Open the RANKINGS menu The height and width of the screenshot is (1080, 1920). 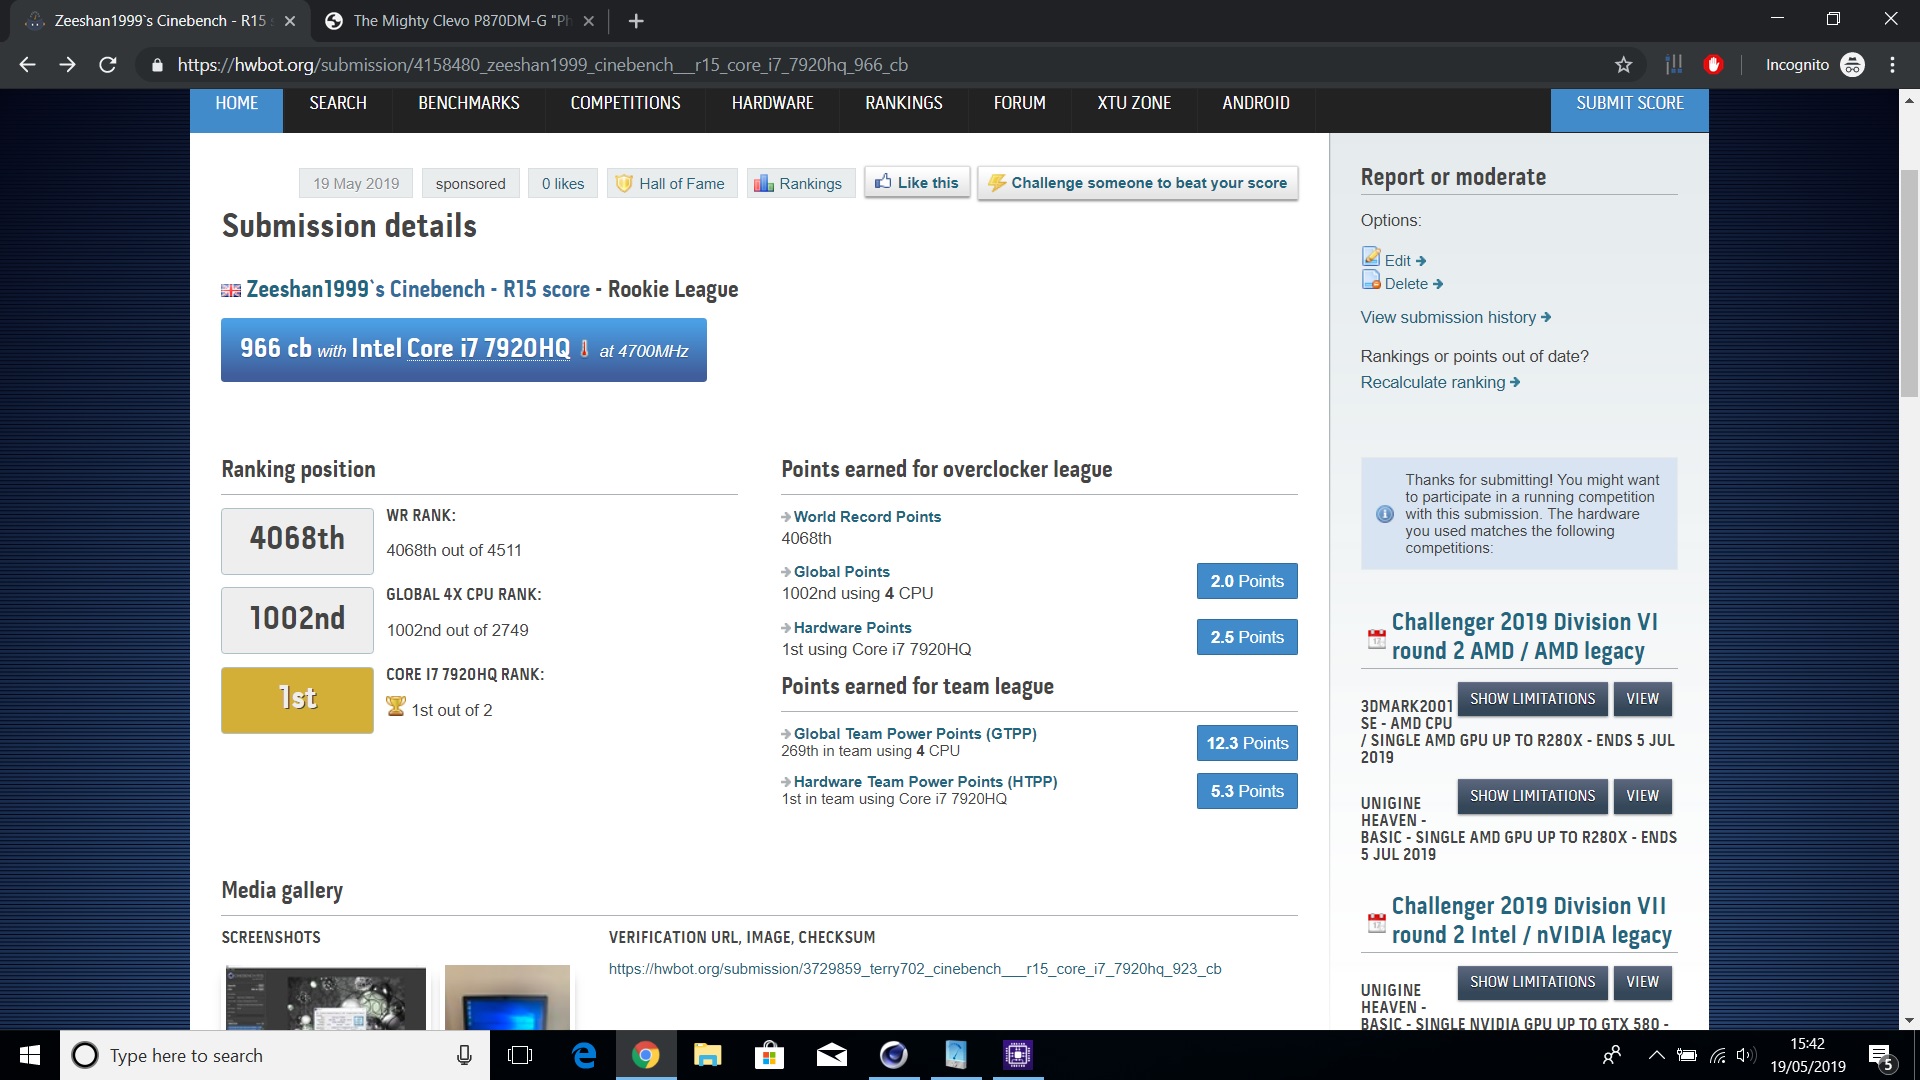coord(904,103)
